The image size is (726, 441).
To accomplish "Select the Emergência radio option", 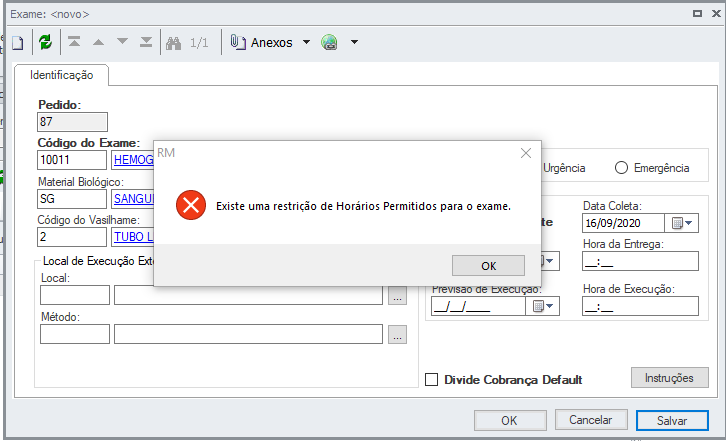I will 621,168.
